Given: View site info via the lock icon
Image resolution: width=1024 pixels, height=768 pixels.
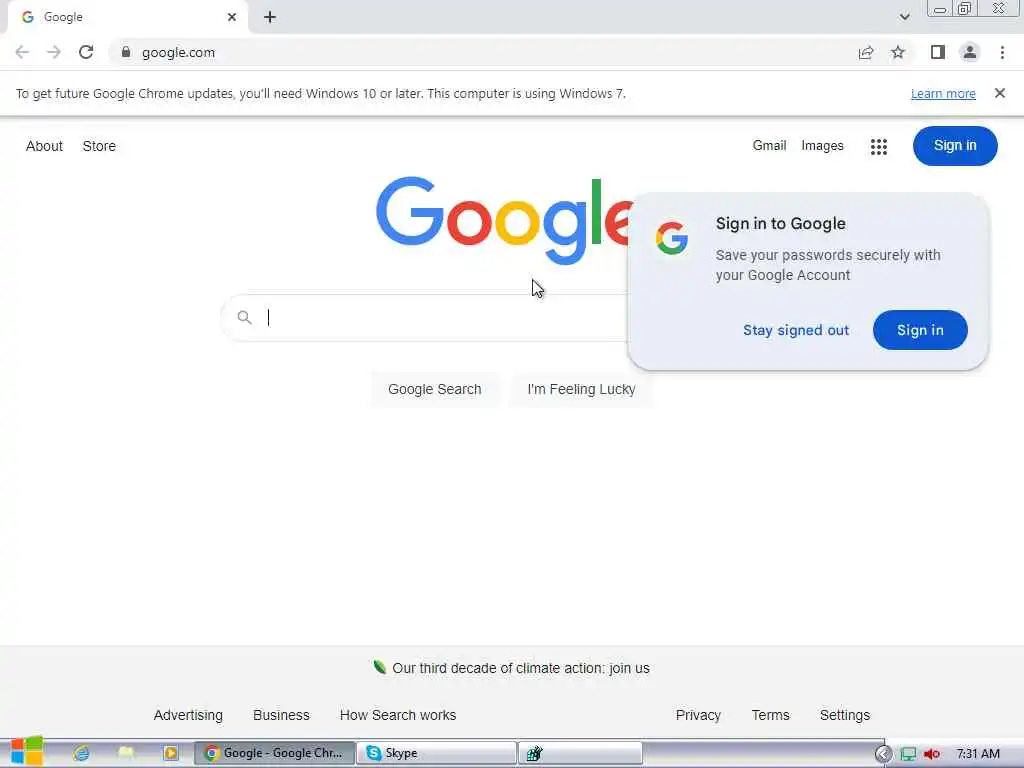Looking at the screenshot, I should point(126,52).
